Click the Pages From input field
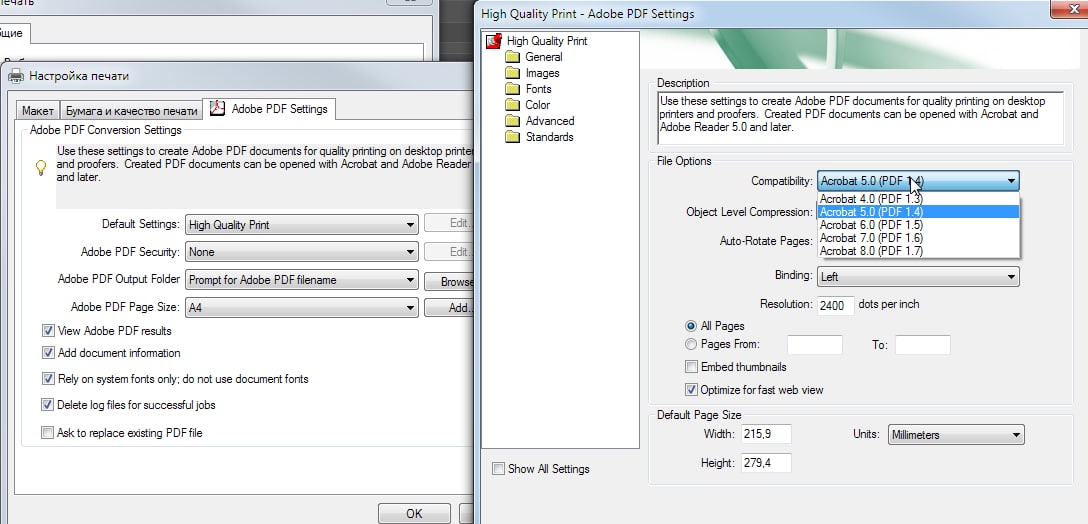1088x524 pixels. coord(815,344)
